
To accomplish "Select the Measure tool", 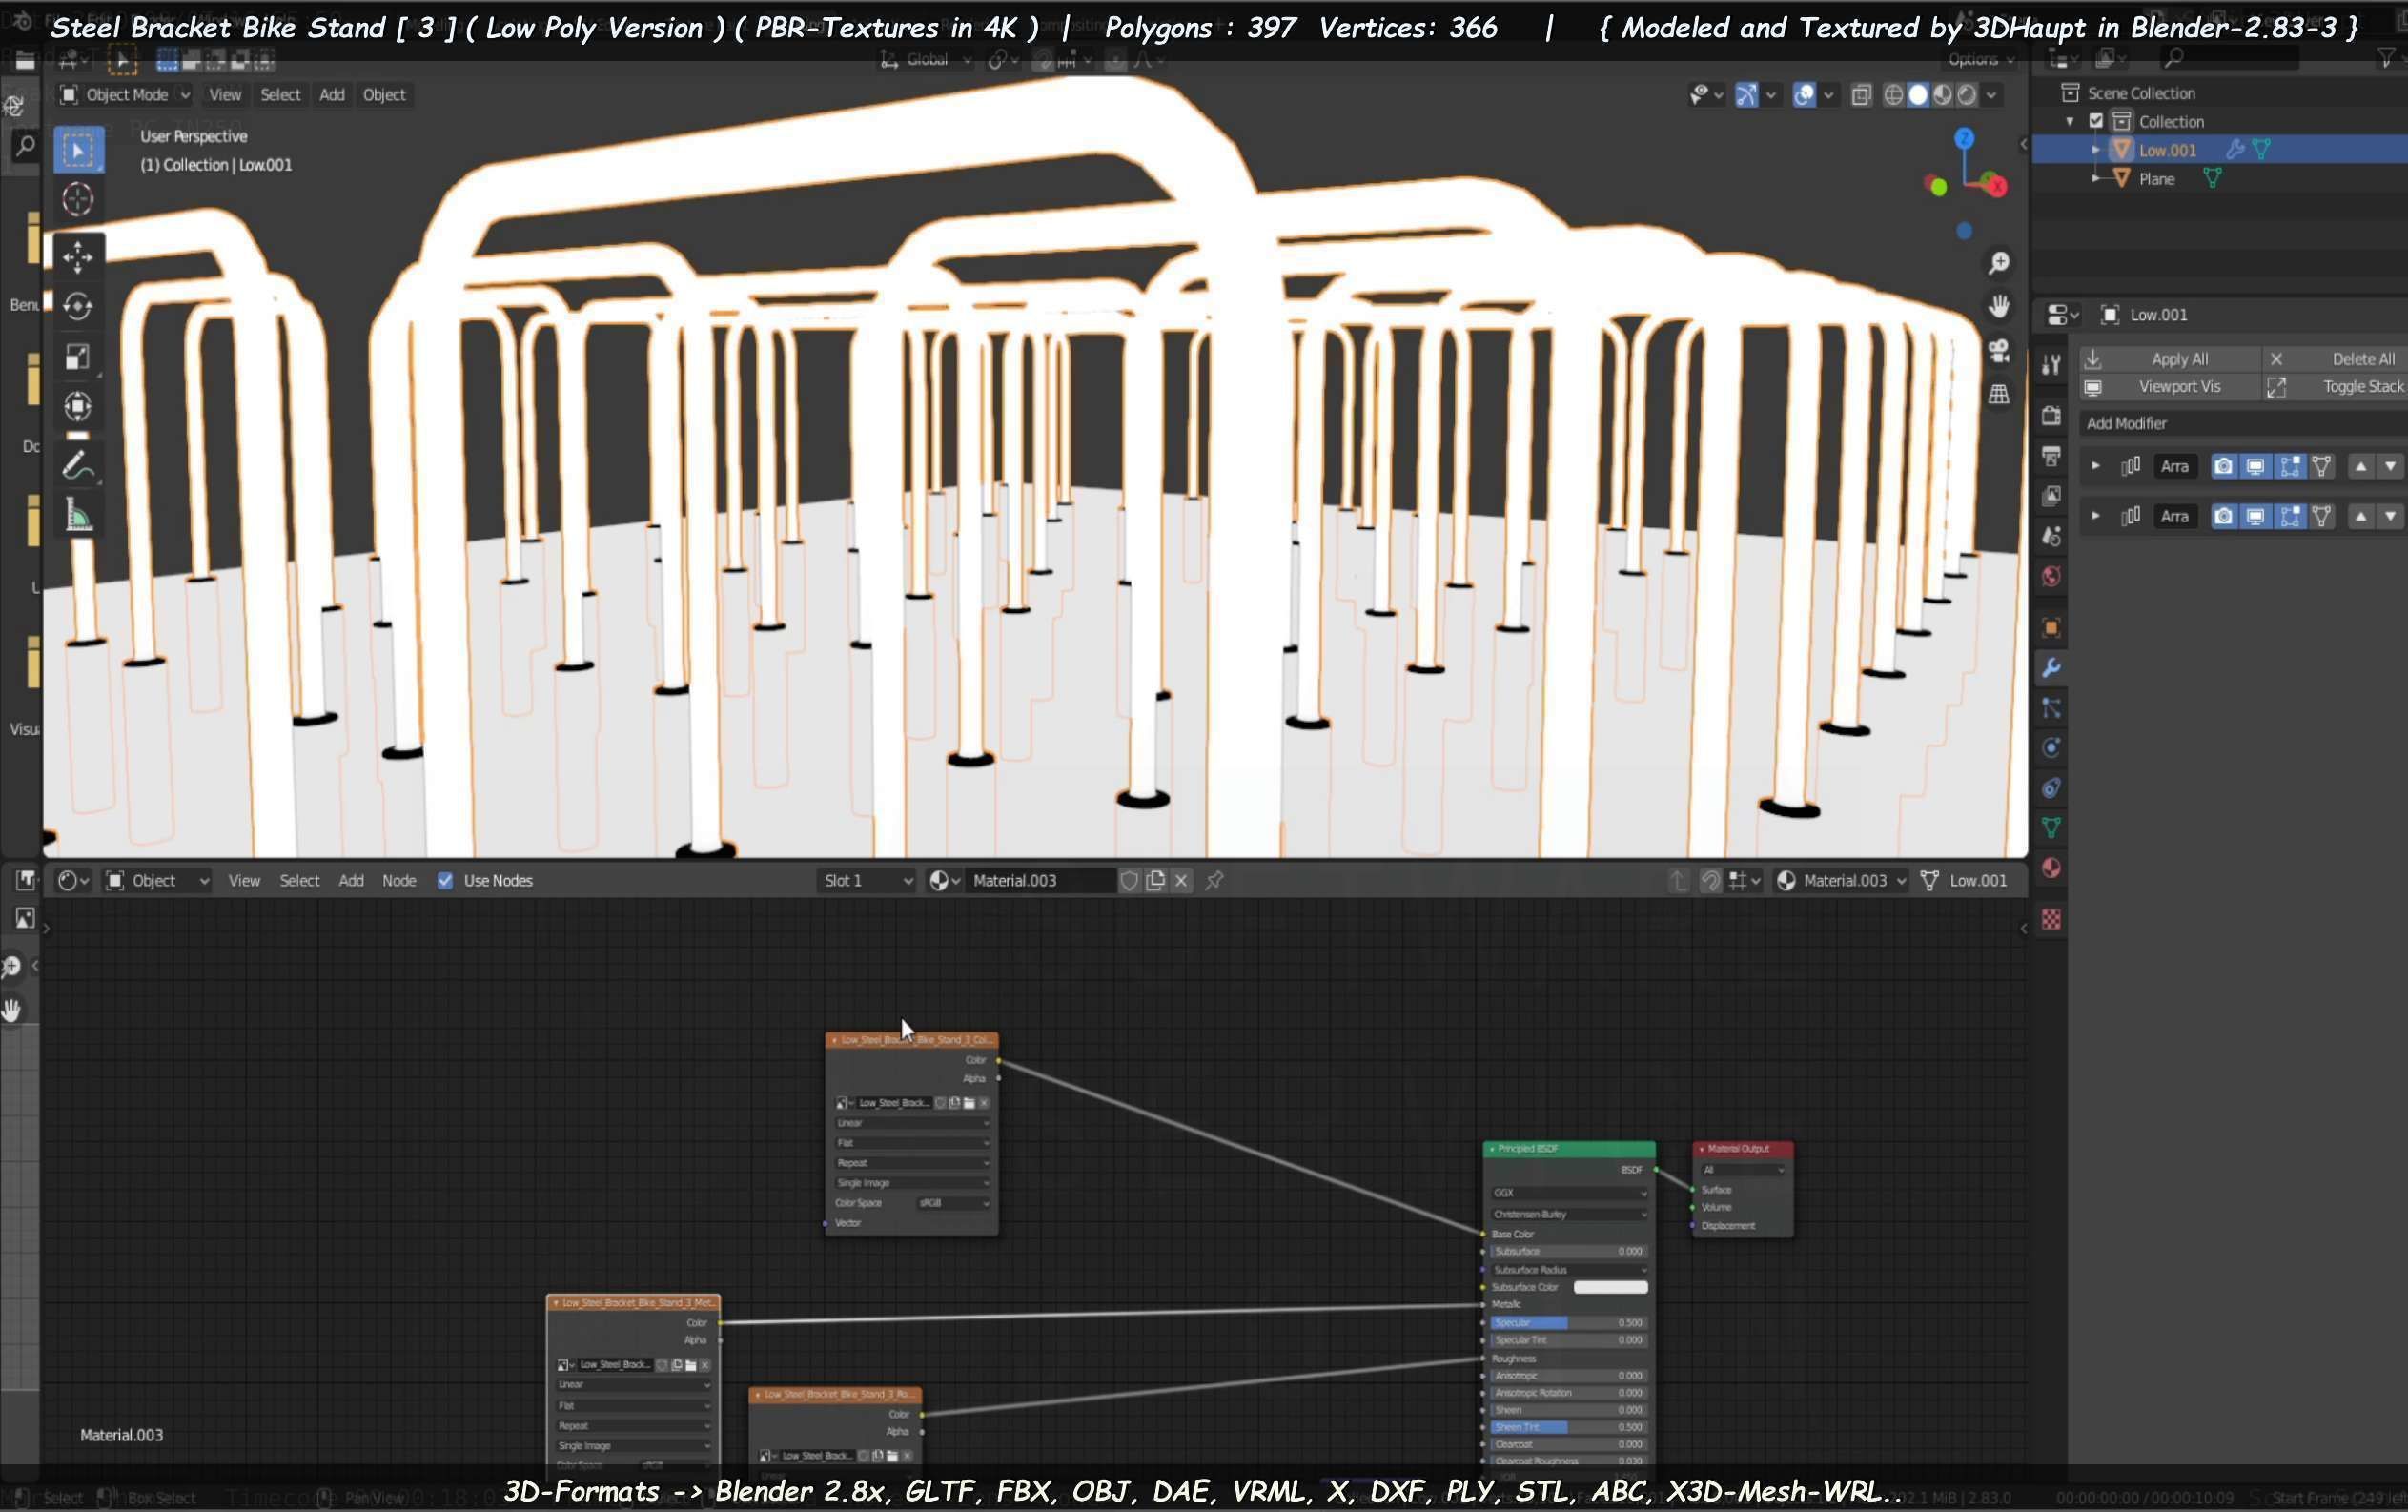I will 78,516.
